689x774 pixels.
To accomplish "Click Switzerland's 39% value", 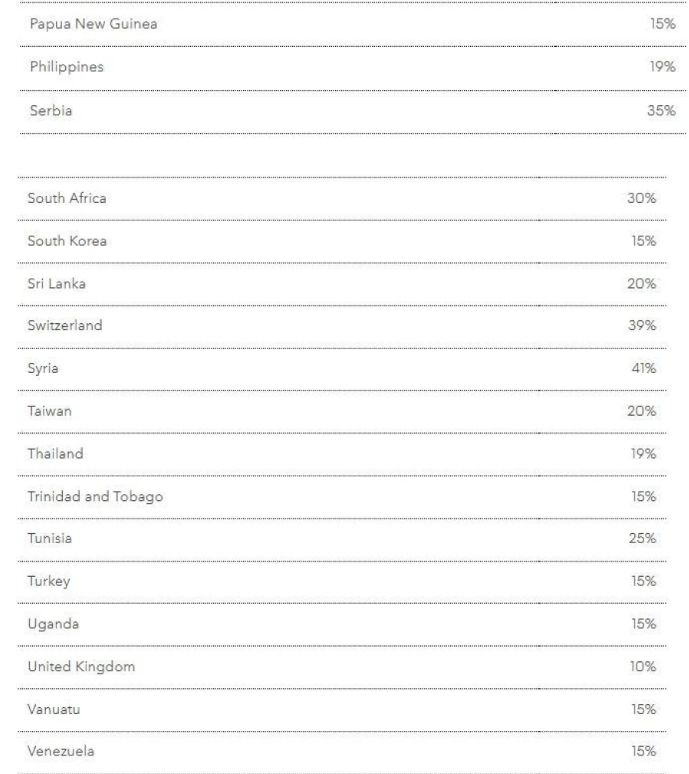I will point(641,326).
